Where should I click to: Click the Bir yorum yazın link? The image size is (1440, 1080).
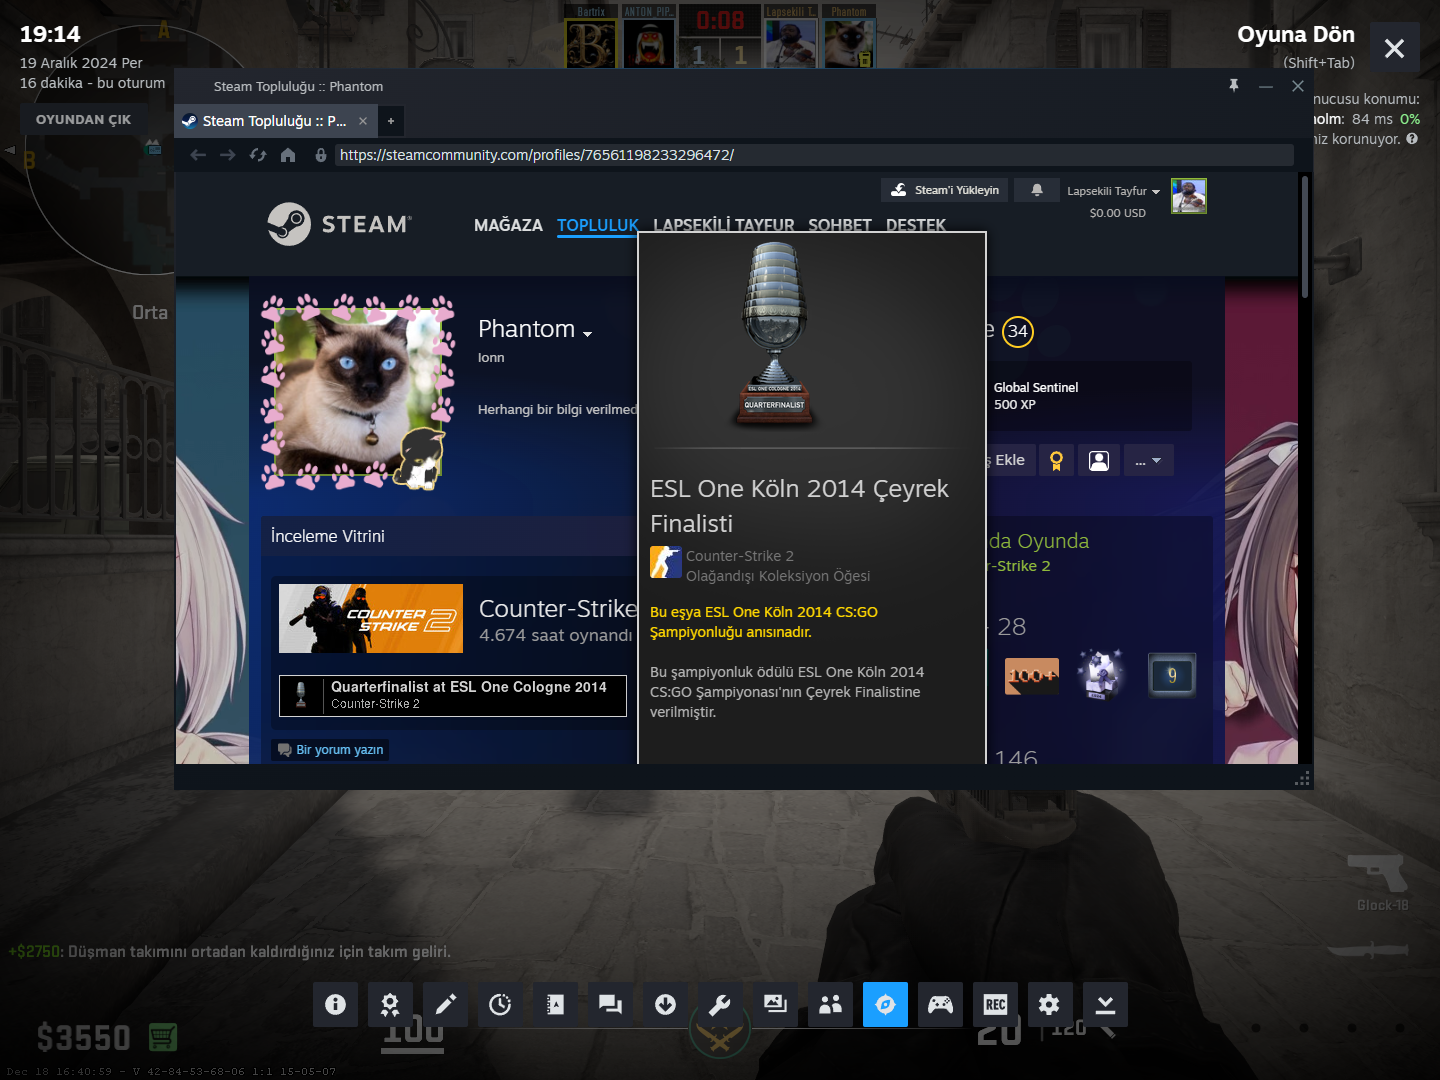pos(330,750)
